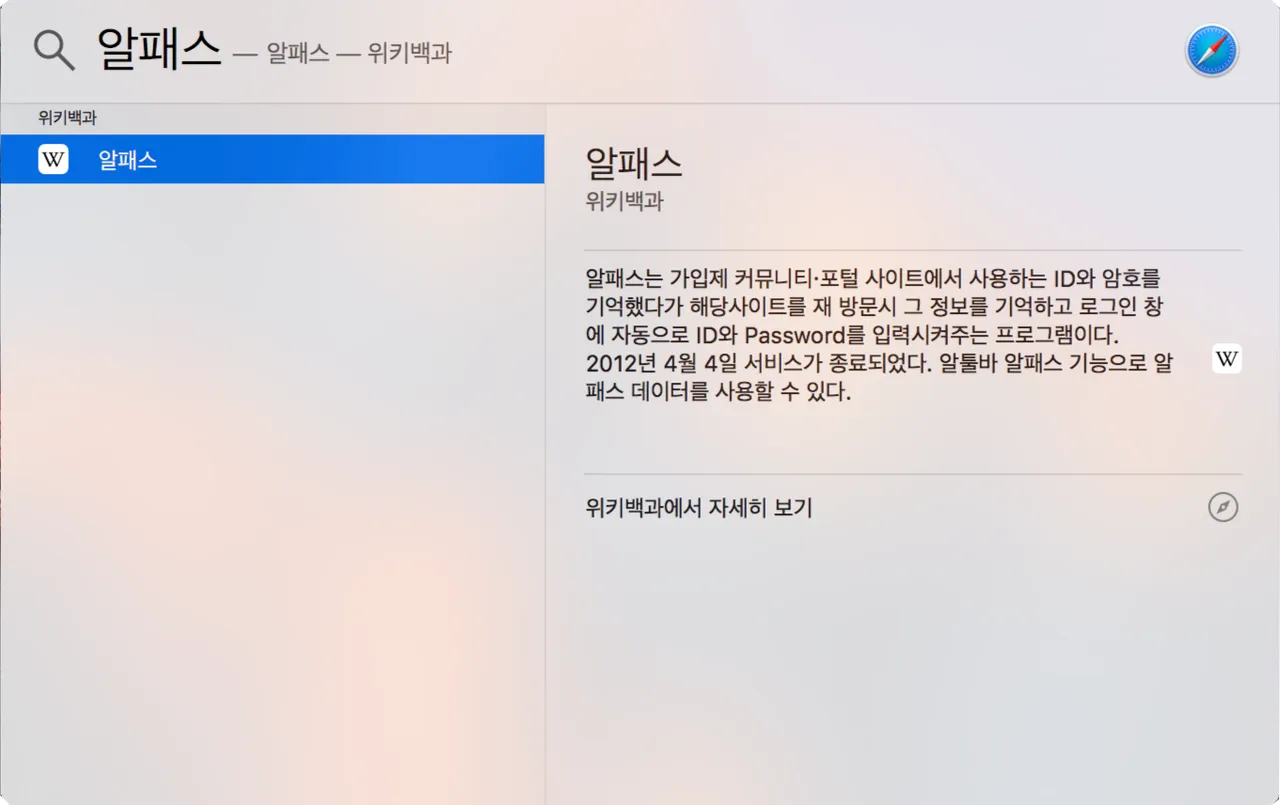Click the 위키백과 subtitle under preview title
This screenshot has height=805, width=1280.
pos(625,201)
